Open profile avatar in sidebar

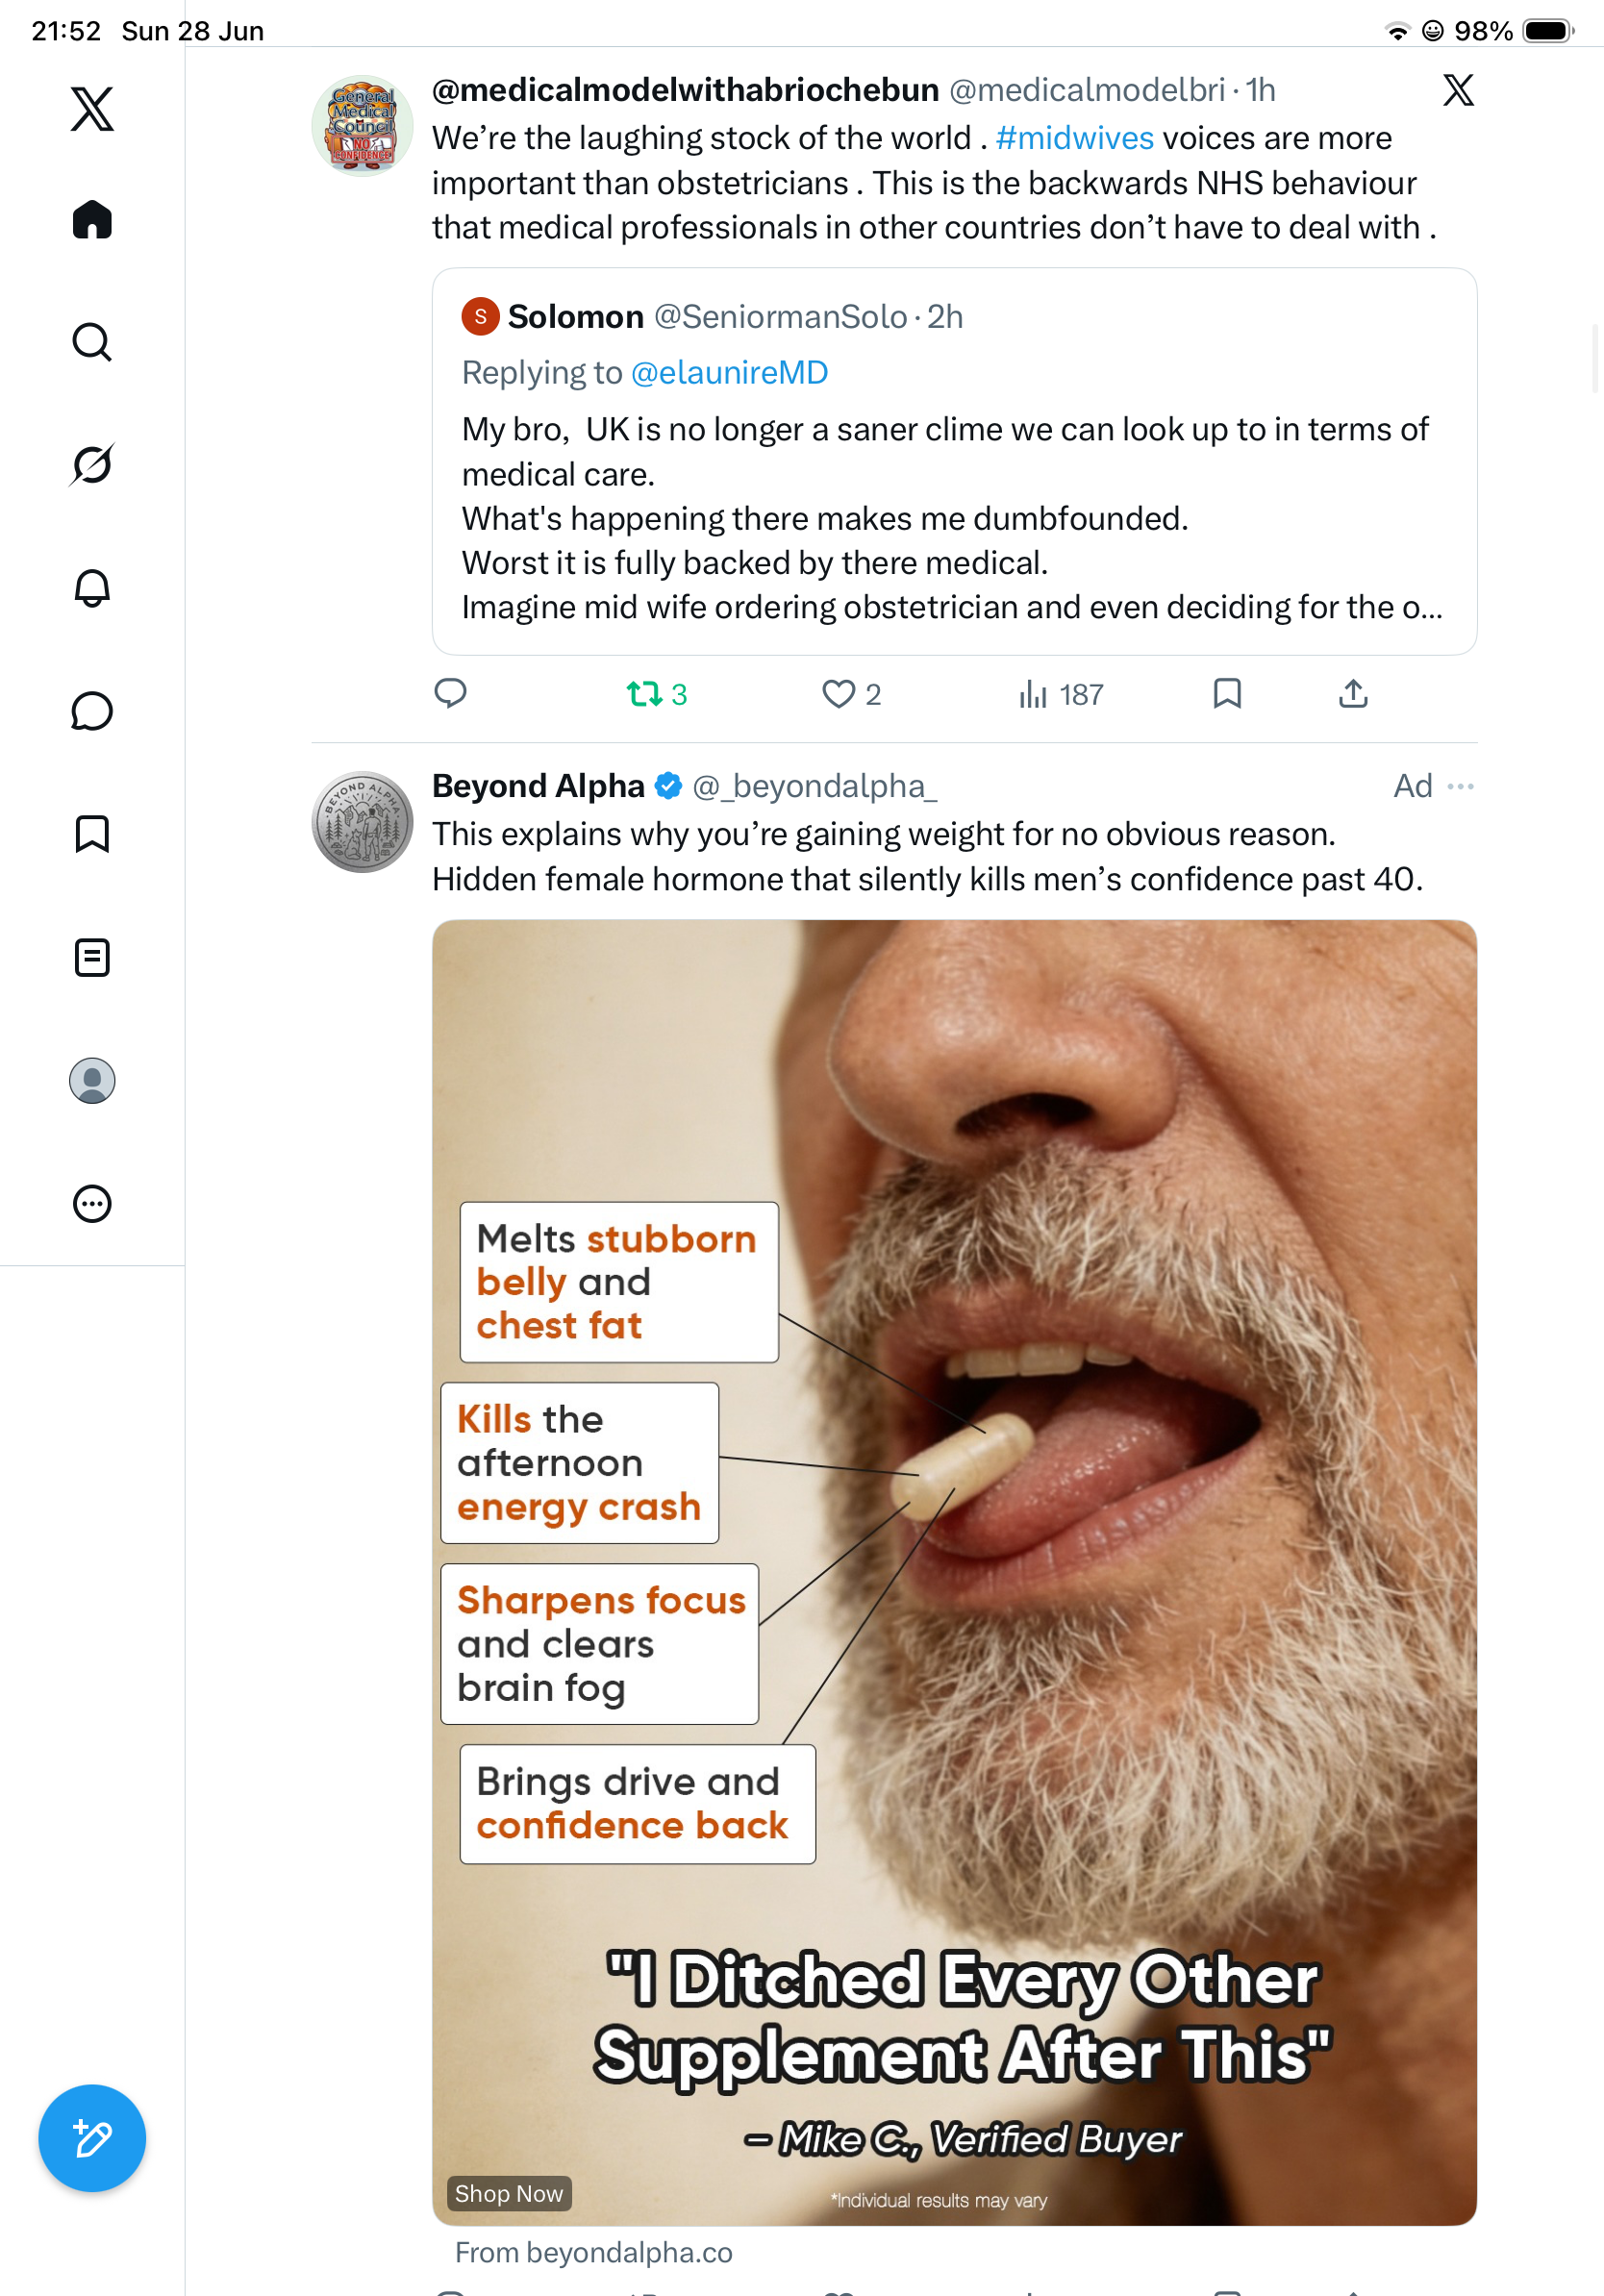tap(92, 1080)
